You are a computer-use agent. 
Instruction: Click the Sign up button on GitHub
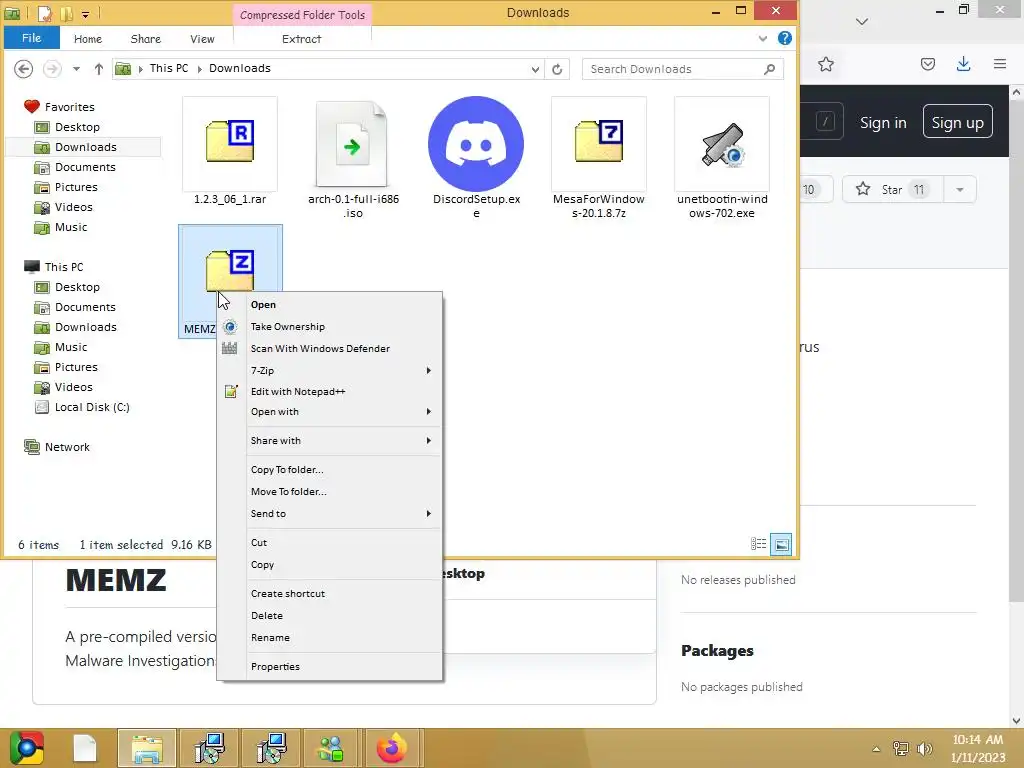(957, 121)
